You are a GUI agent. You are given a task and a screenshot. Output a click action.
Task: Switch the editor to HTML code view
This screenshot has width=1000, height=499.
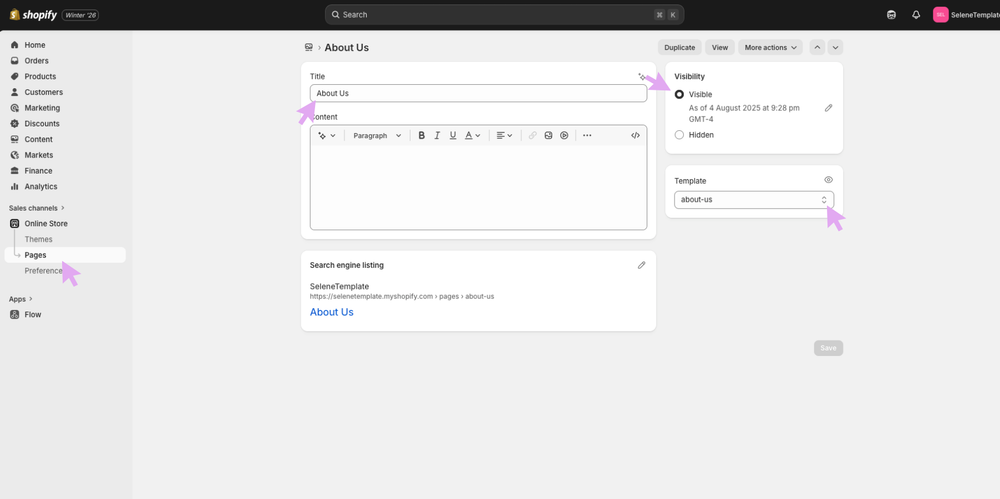(635, 136)
